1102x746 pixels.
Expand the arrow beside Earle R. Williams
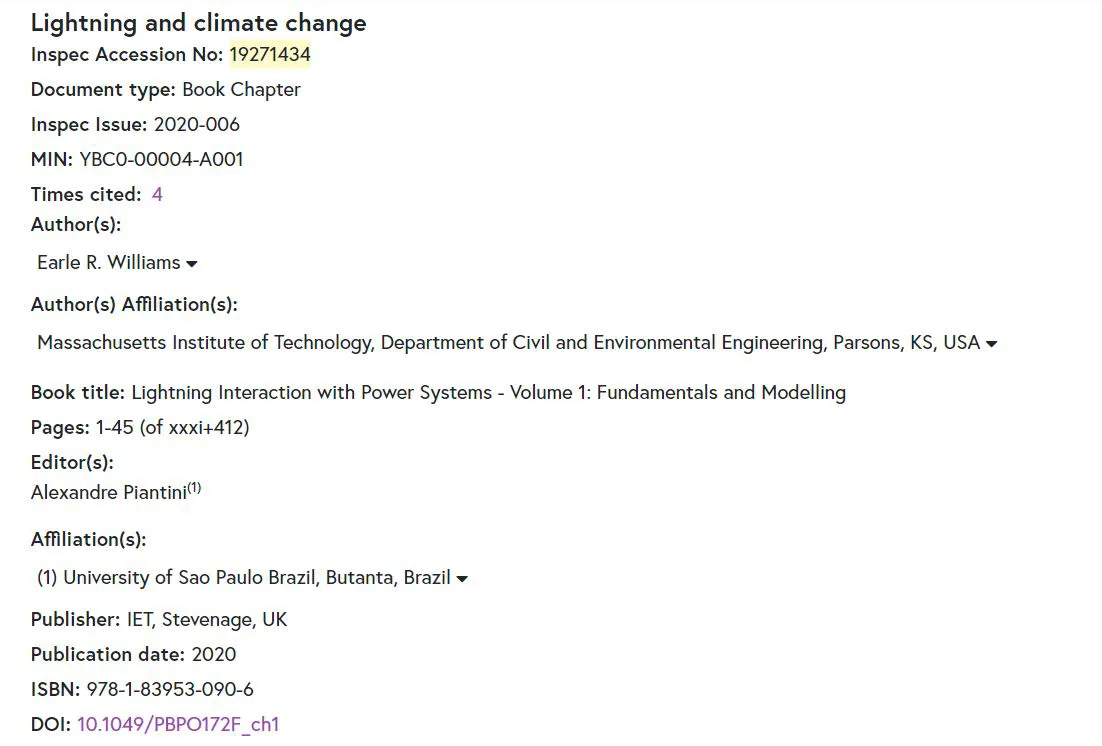(x=192, y=264)
